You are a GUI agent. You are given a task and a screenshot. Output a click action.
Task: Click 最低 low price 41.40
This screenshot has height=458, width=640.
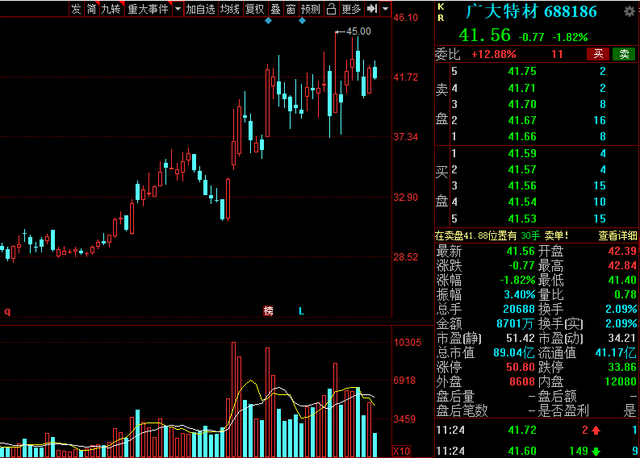pos(622,280)
